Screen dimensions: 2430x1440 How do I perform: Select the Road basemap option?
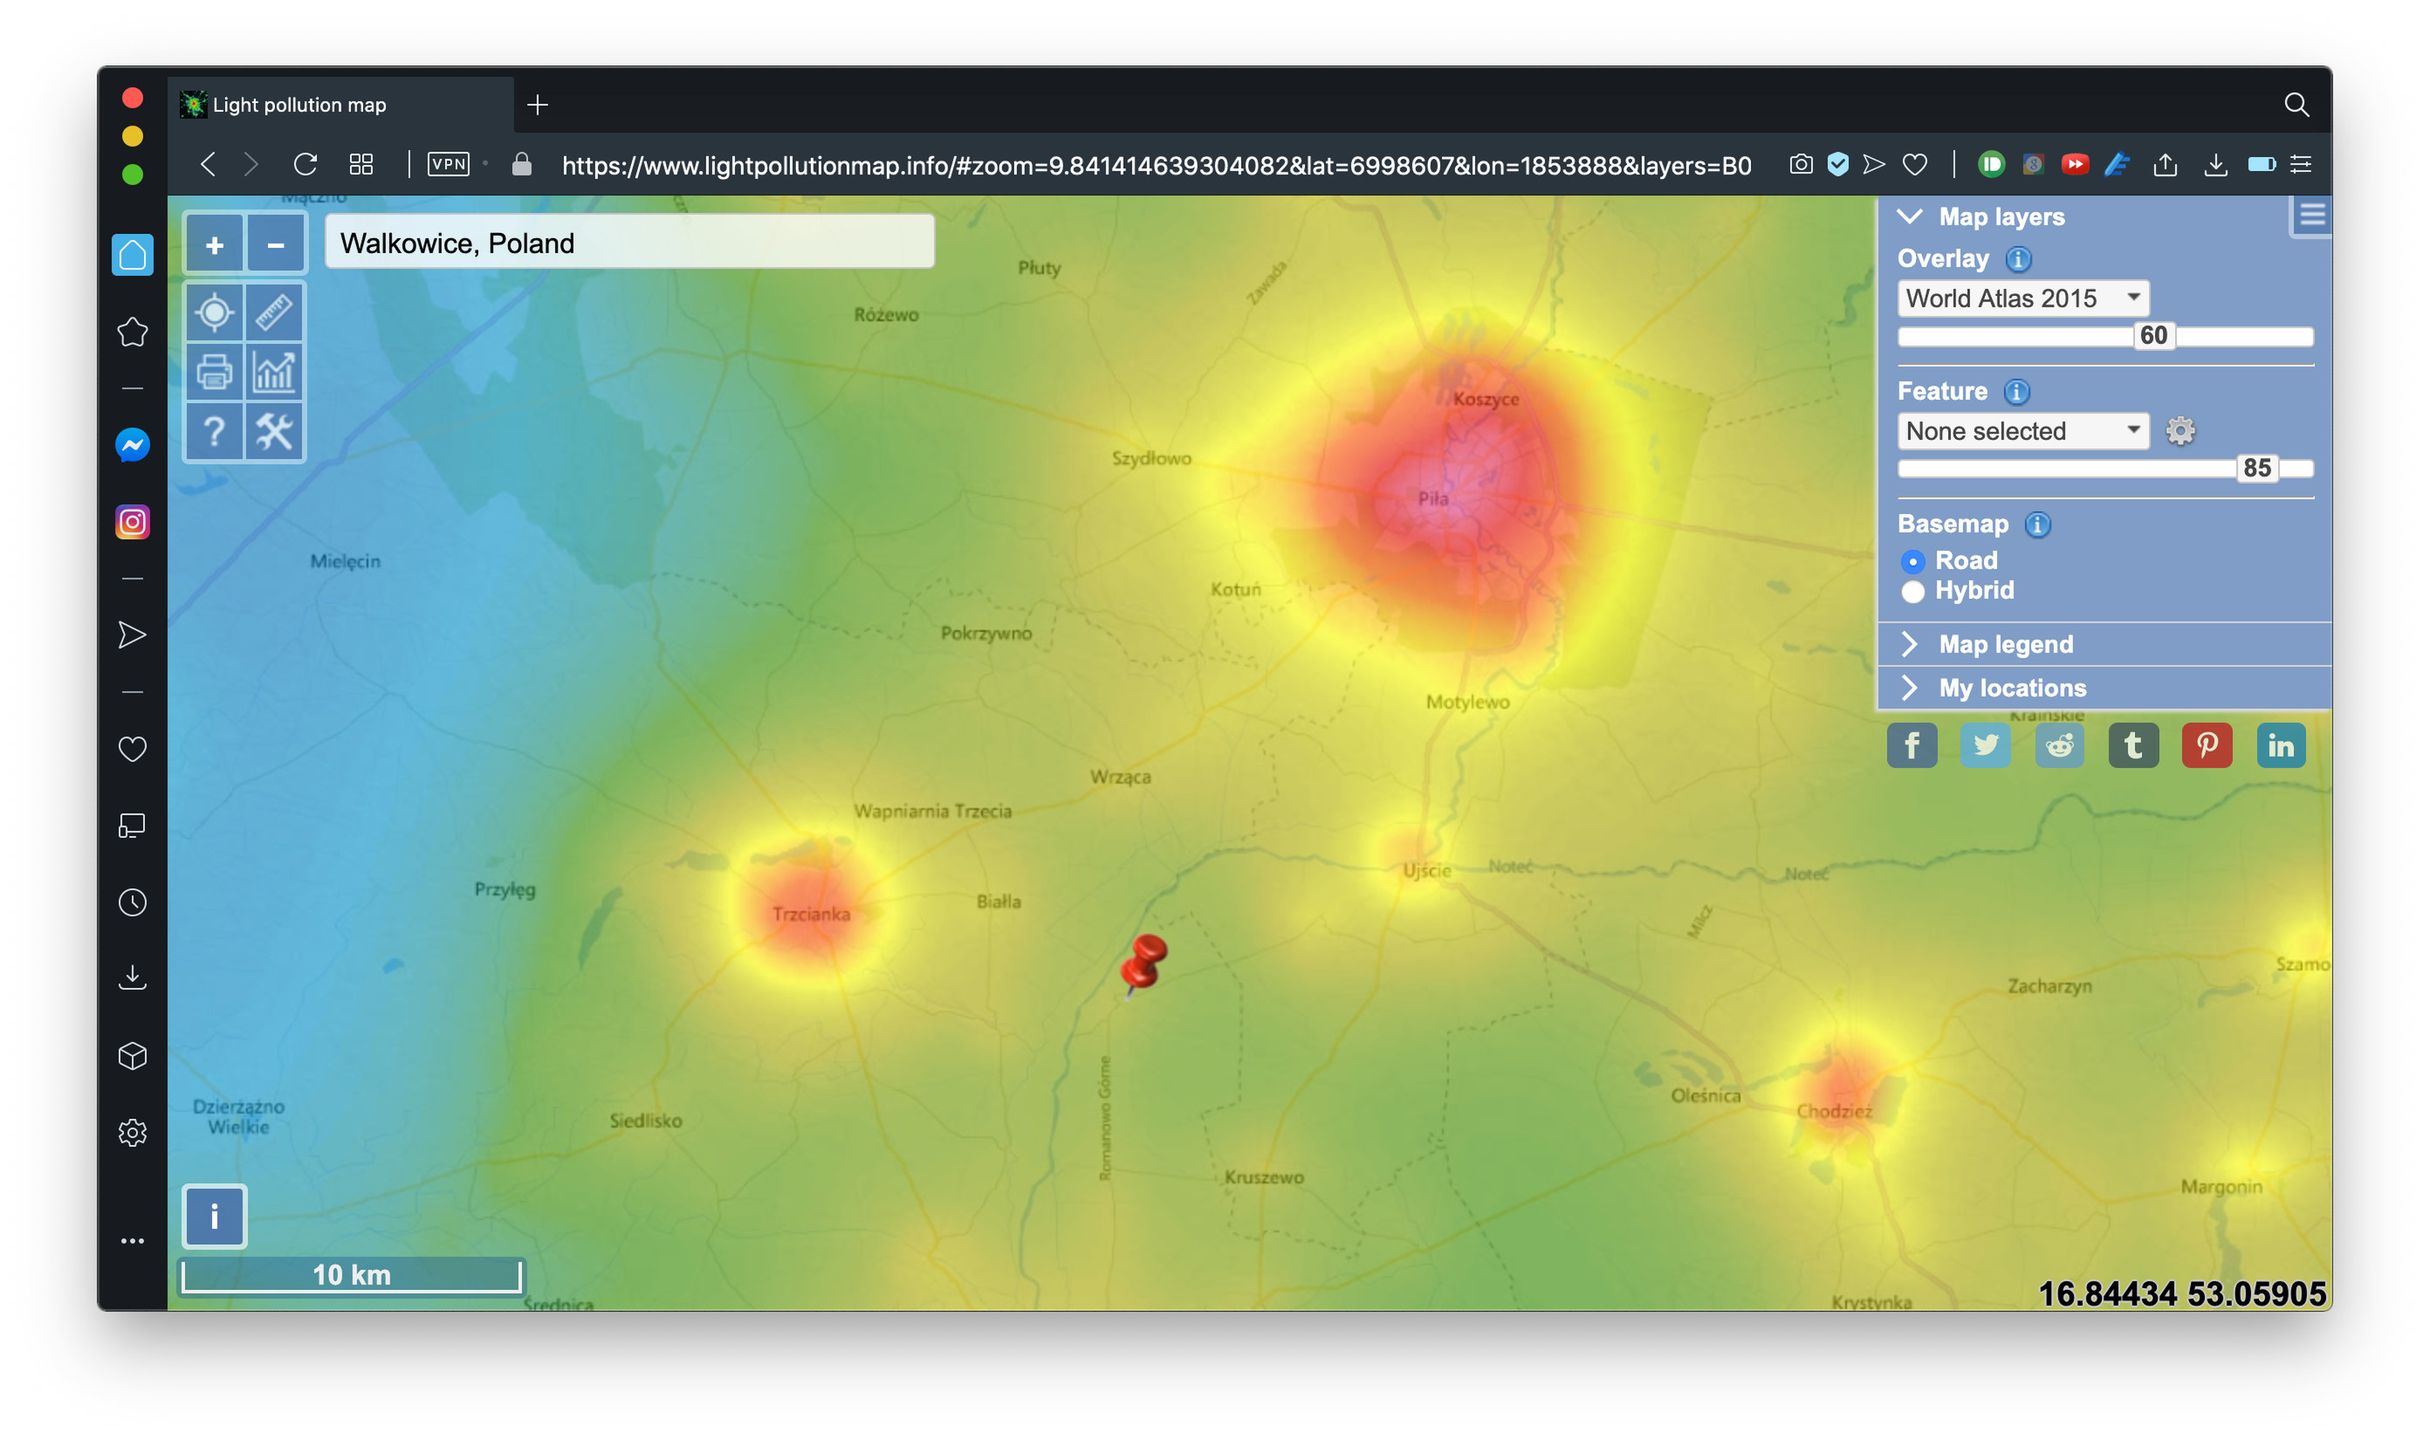coord(1913,561)
